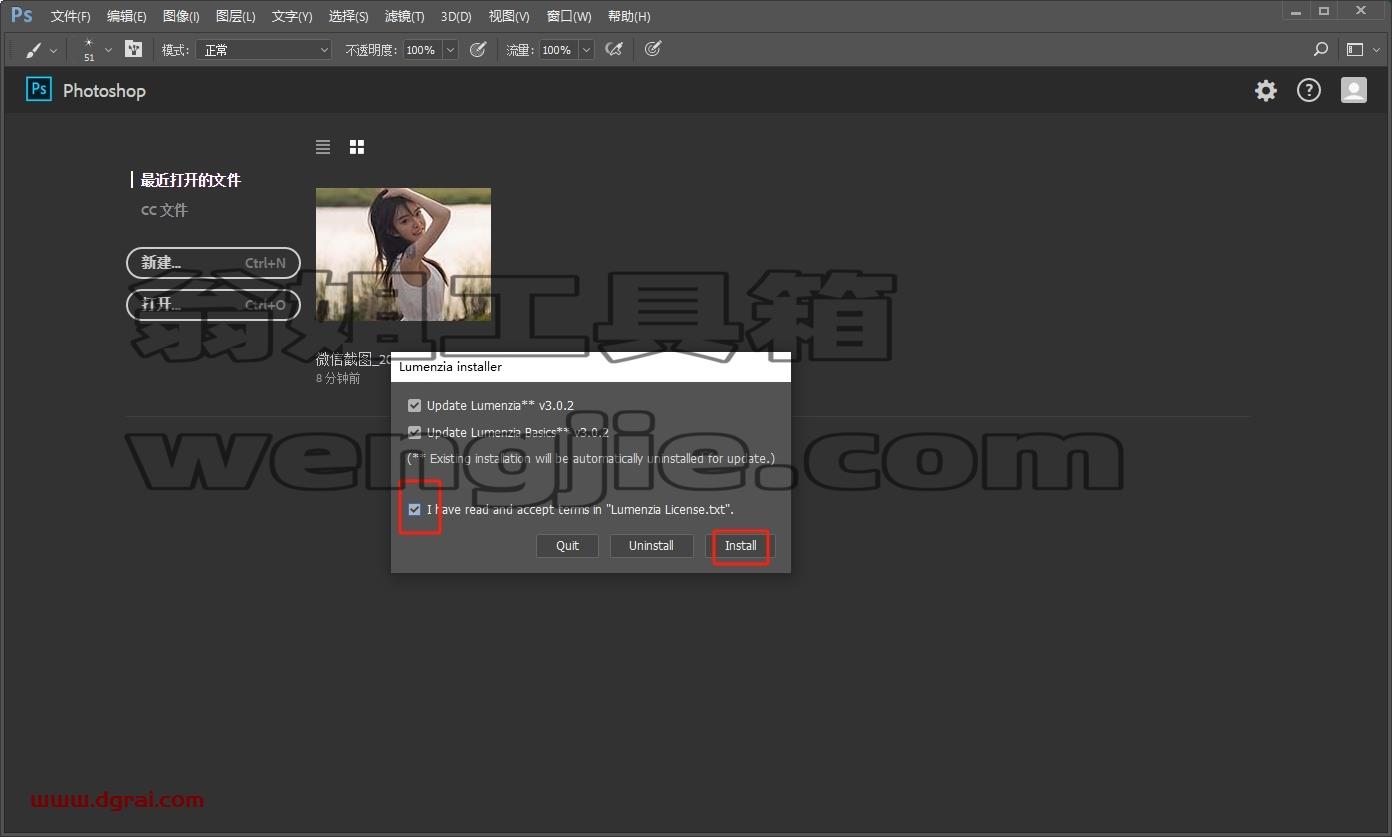
Task: Open the recent file photo thumbnail
Action: (x=403, y=254)
